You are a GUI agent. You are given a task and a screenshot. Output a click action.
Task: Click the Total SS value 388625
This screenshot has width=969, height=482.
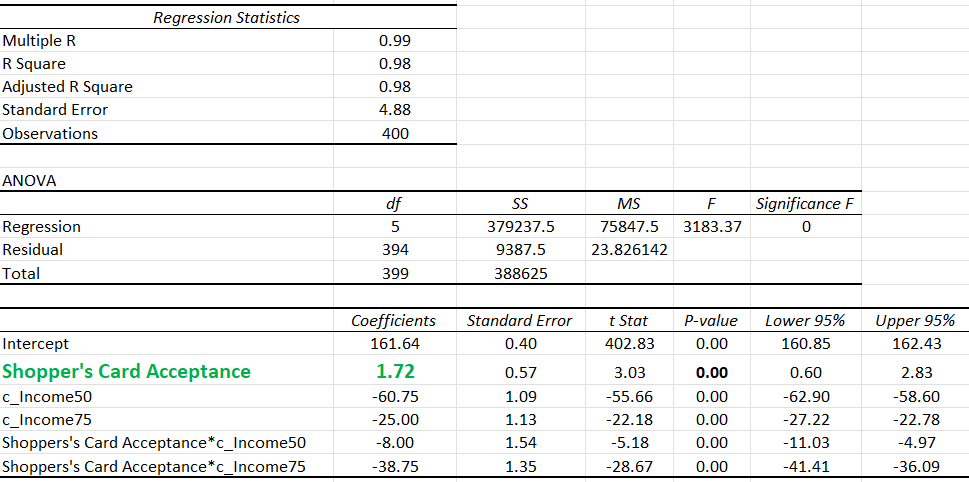[521, 273]
